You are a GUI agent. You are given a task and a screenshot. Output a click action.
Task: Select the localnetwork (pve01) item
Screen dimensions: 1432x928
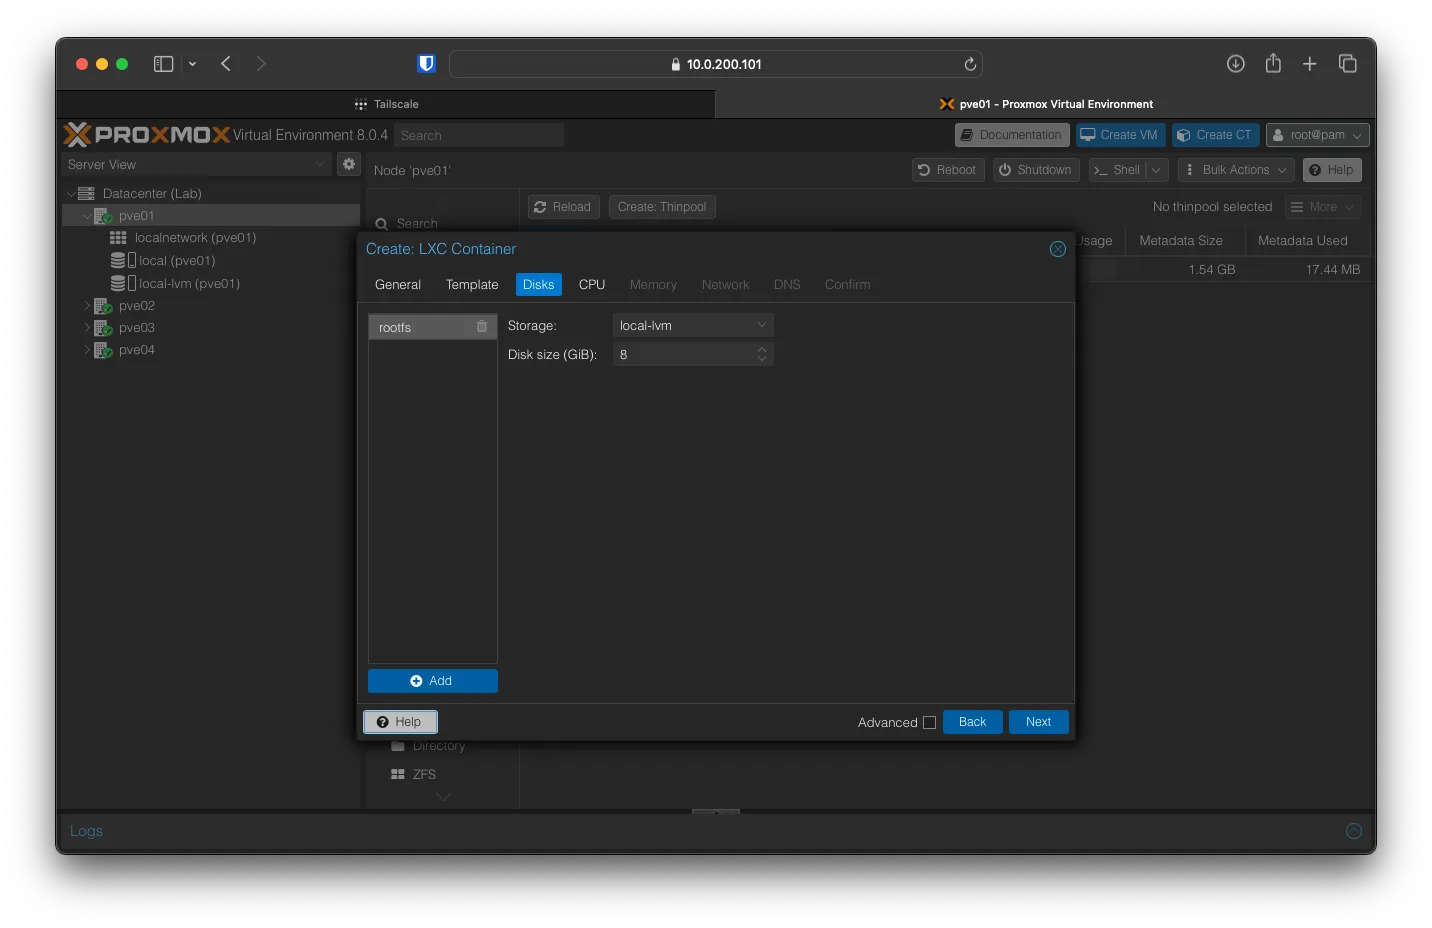(x=195, y=238)
